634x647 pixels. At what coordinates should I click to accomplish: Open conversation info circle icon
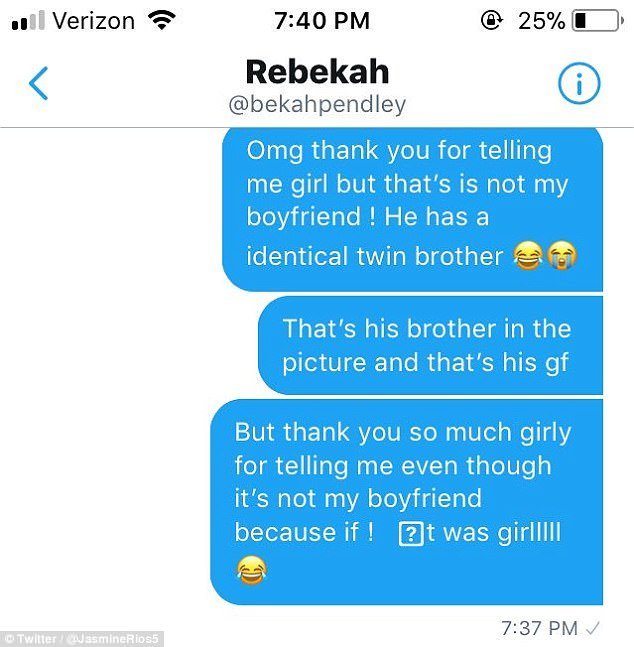click(579, 83)
